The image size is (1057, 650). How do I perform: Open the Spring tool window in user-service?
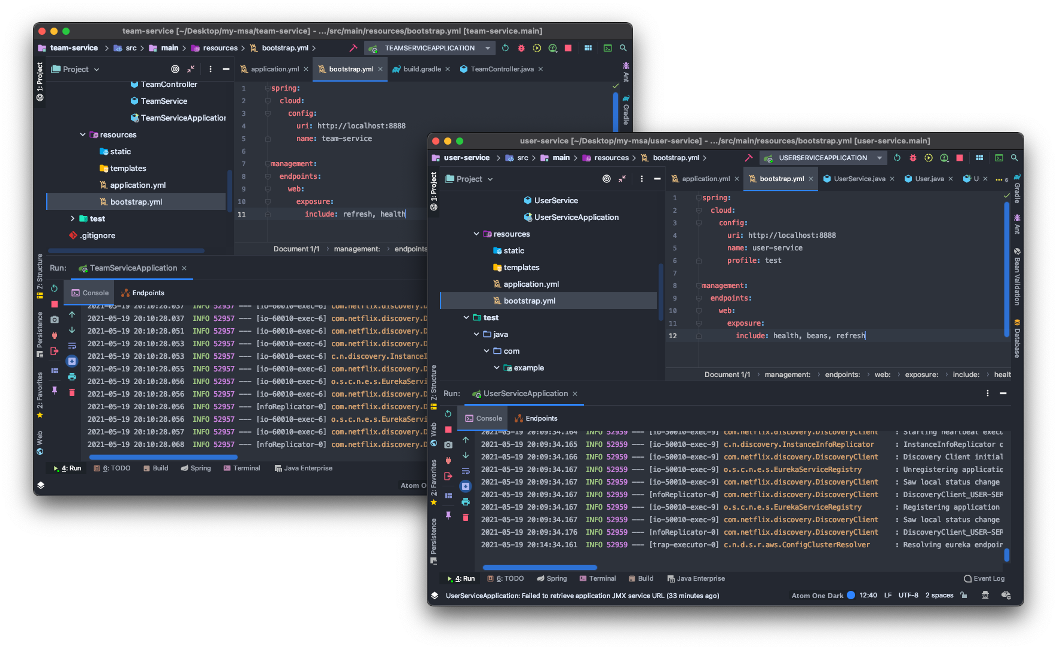pos(552,579)
